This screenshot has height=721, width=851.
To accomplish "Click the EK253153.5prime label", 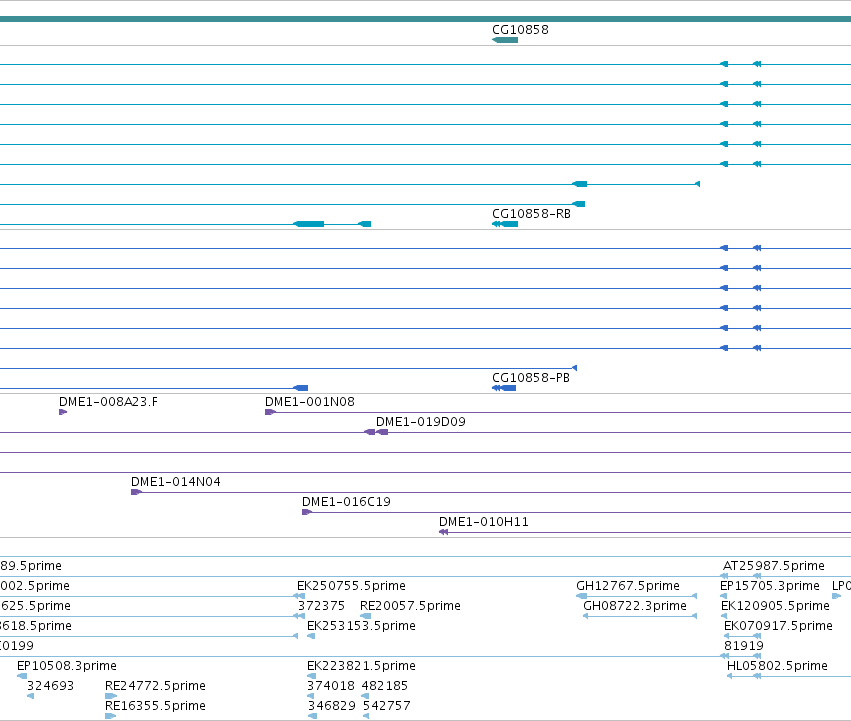I will (x=361, y=626).
